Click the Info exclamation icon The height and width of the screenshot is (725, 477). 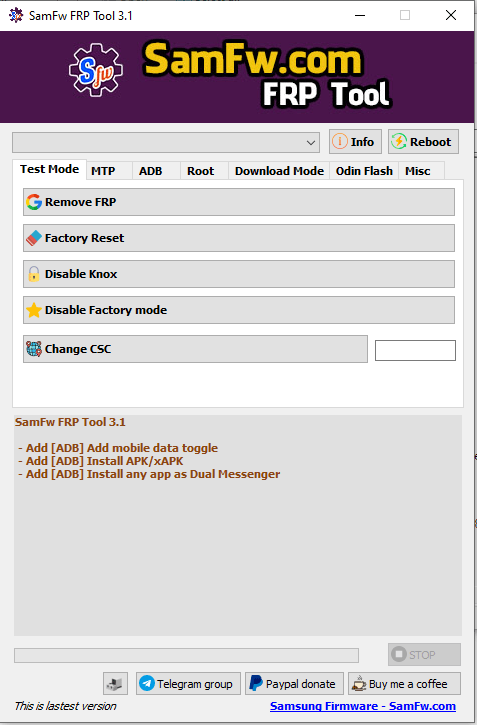point(340,141)
